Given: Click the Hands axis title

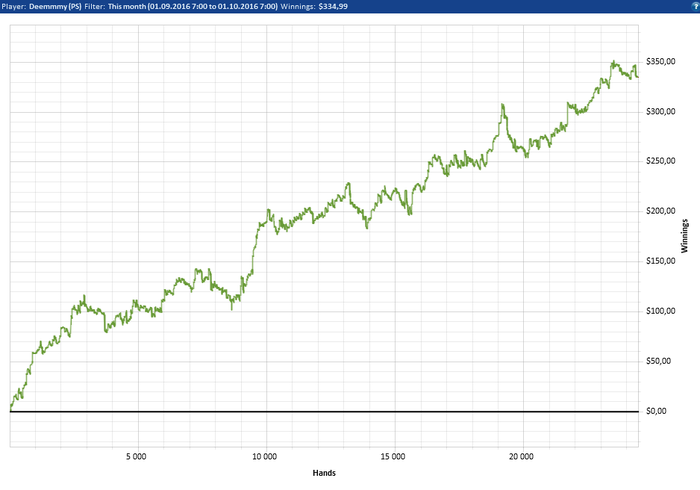Looking at the screenshot, I should tap(324, 473).
